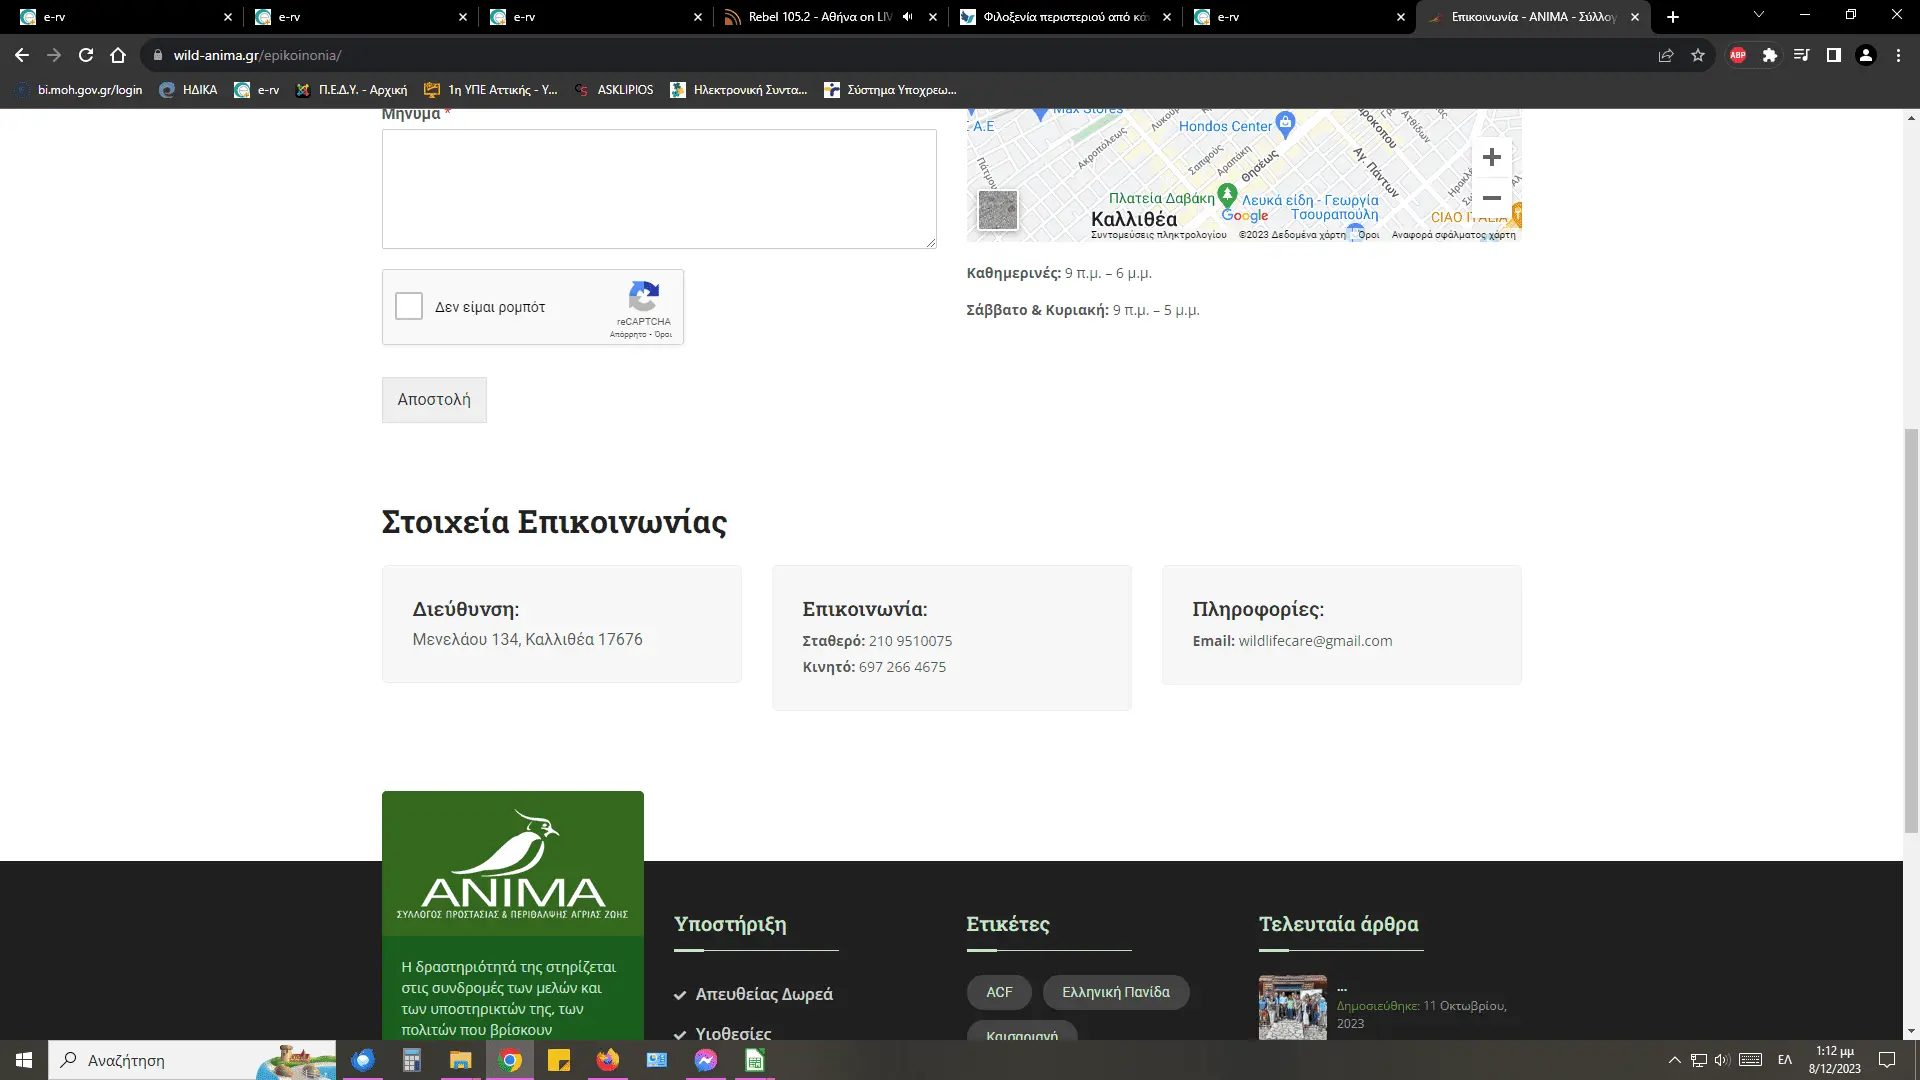
Task: Expand the tab search dropdown arrow
Action: click(x=1759, y=15)
